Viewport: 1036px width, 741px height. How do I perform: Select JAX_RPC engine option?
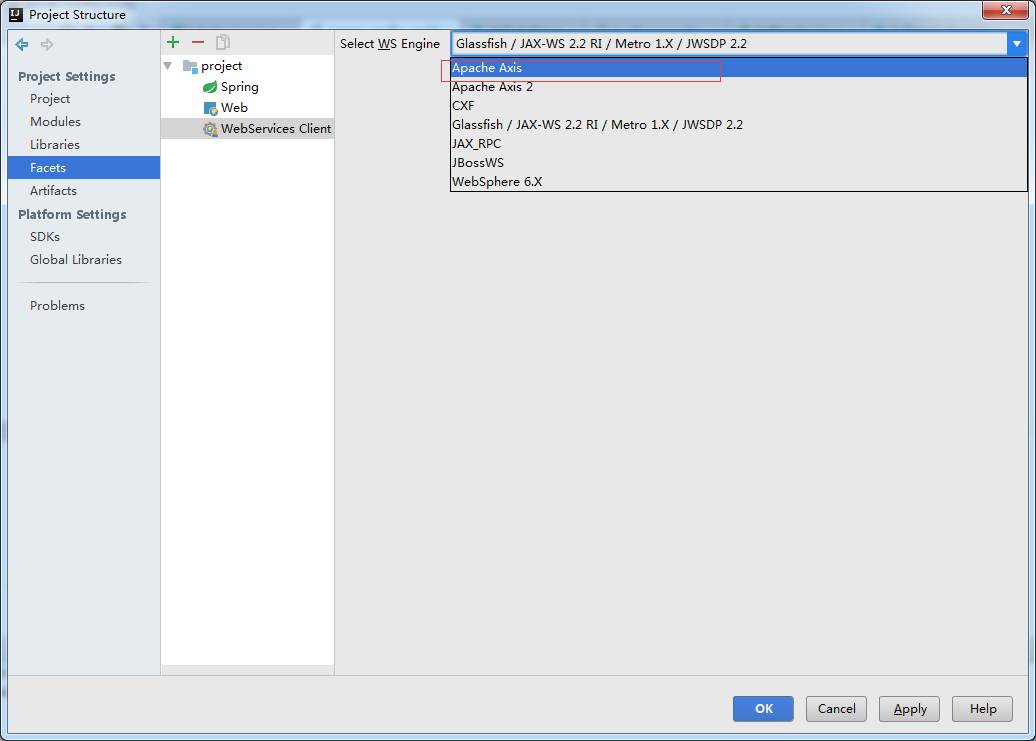[739, 143]
